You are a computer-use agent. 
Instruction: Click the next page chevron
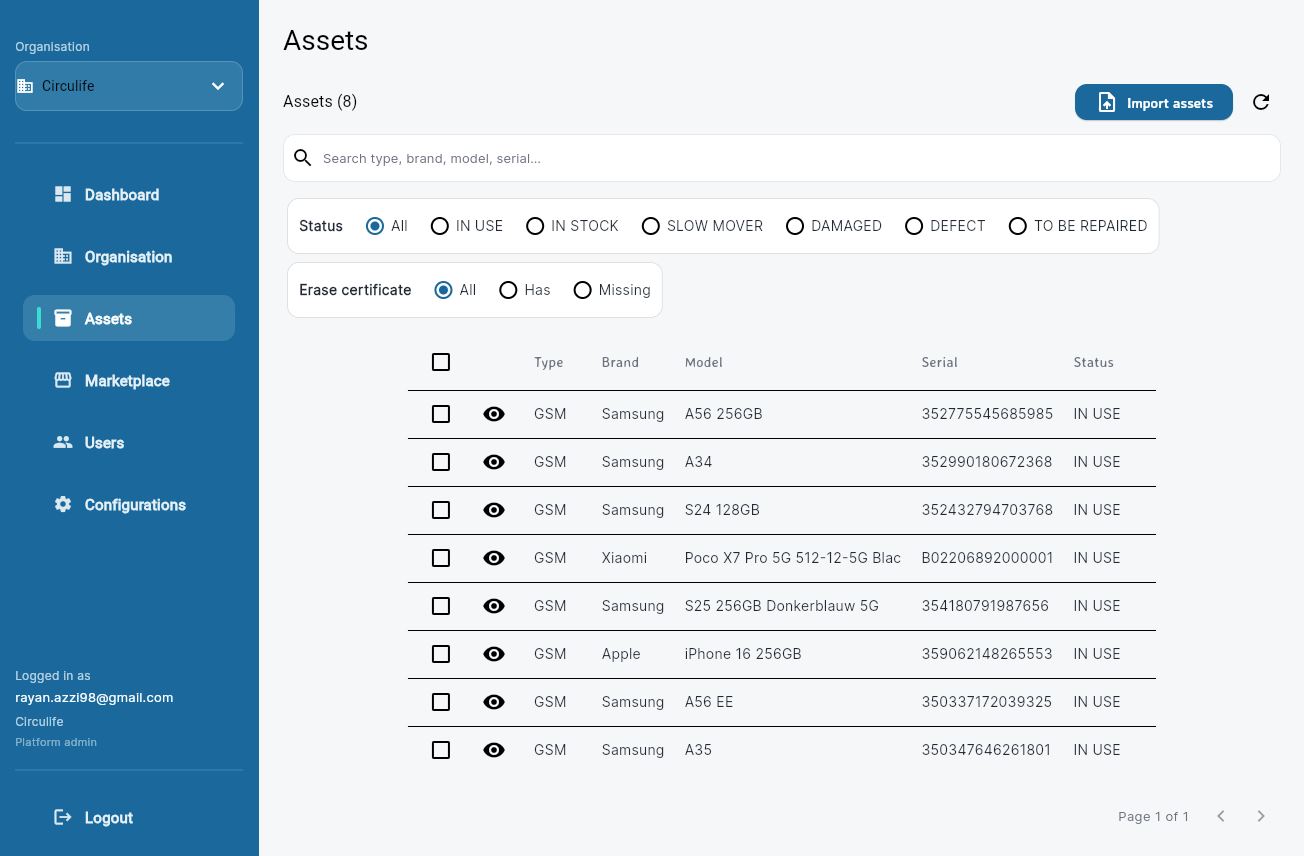(1261, 816)
